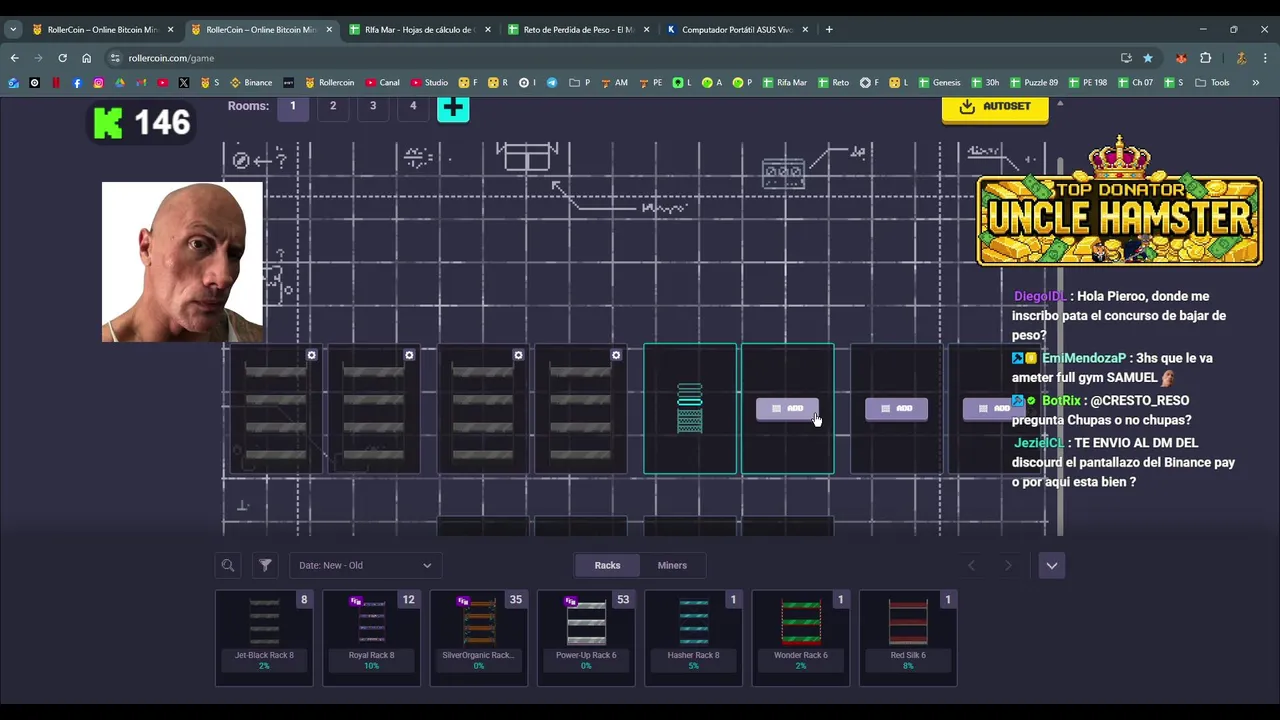Collapse panel arrow beside AUTOSET
This screenshot has height=720, width=1280.
pos(1060,104)
